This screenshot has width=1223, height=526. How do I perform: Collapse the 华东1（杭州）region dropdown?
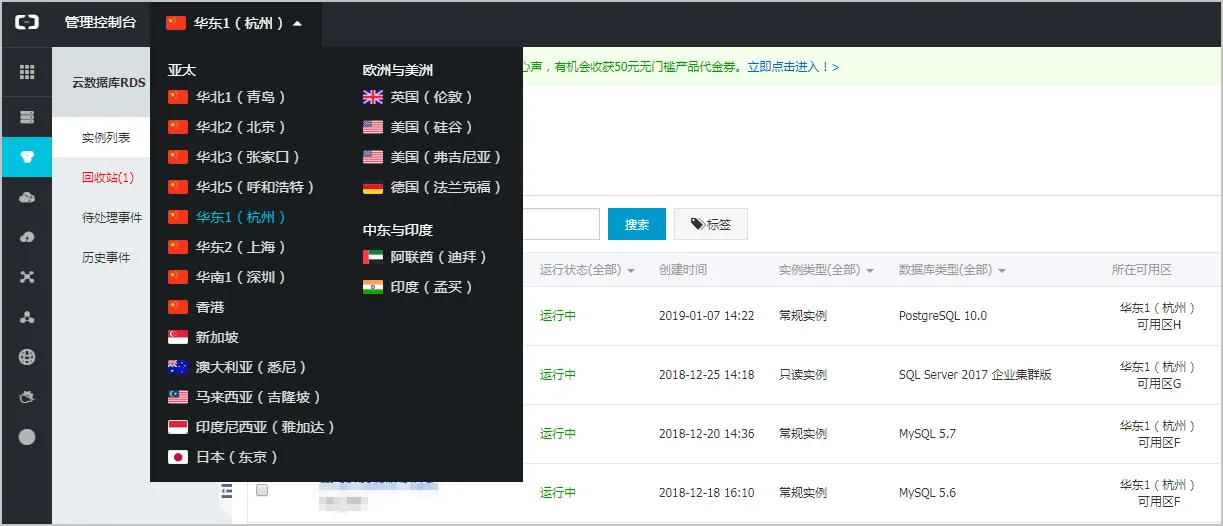(x=236, y=23)
